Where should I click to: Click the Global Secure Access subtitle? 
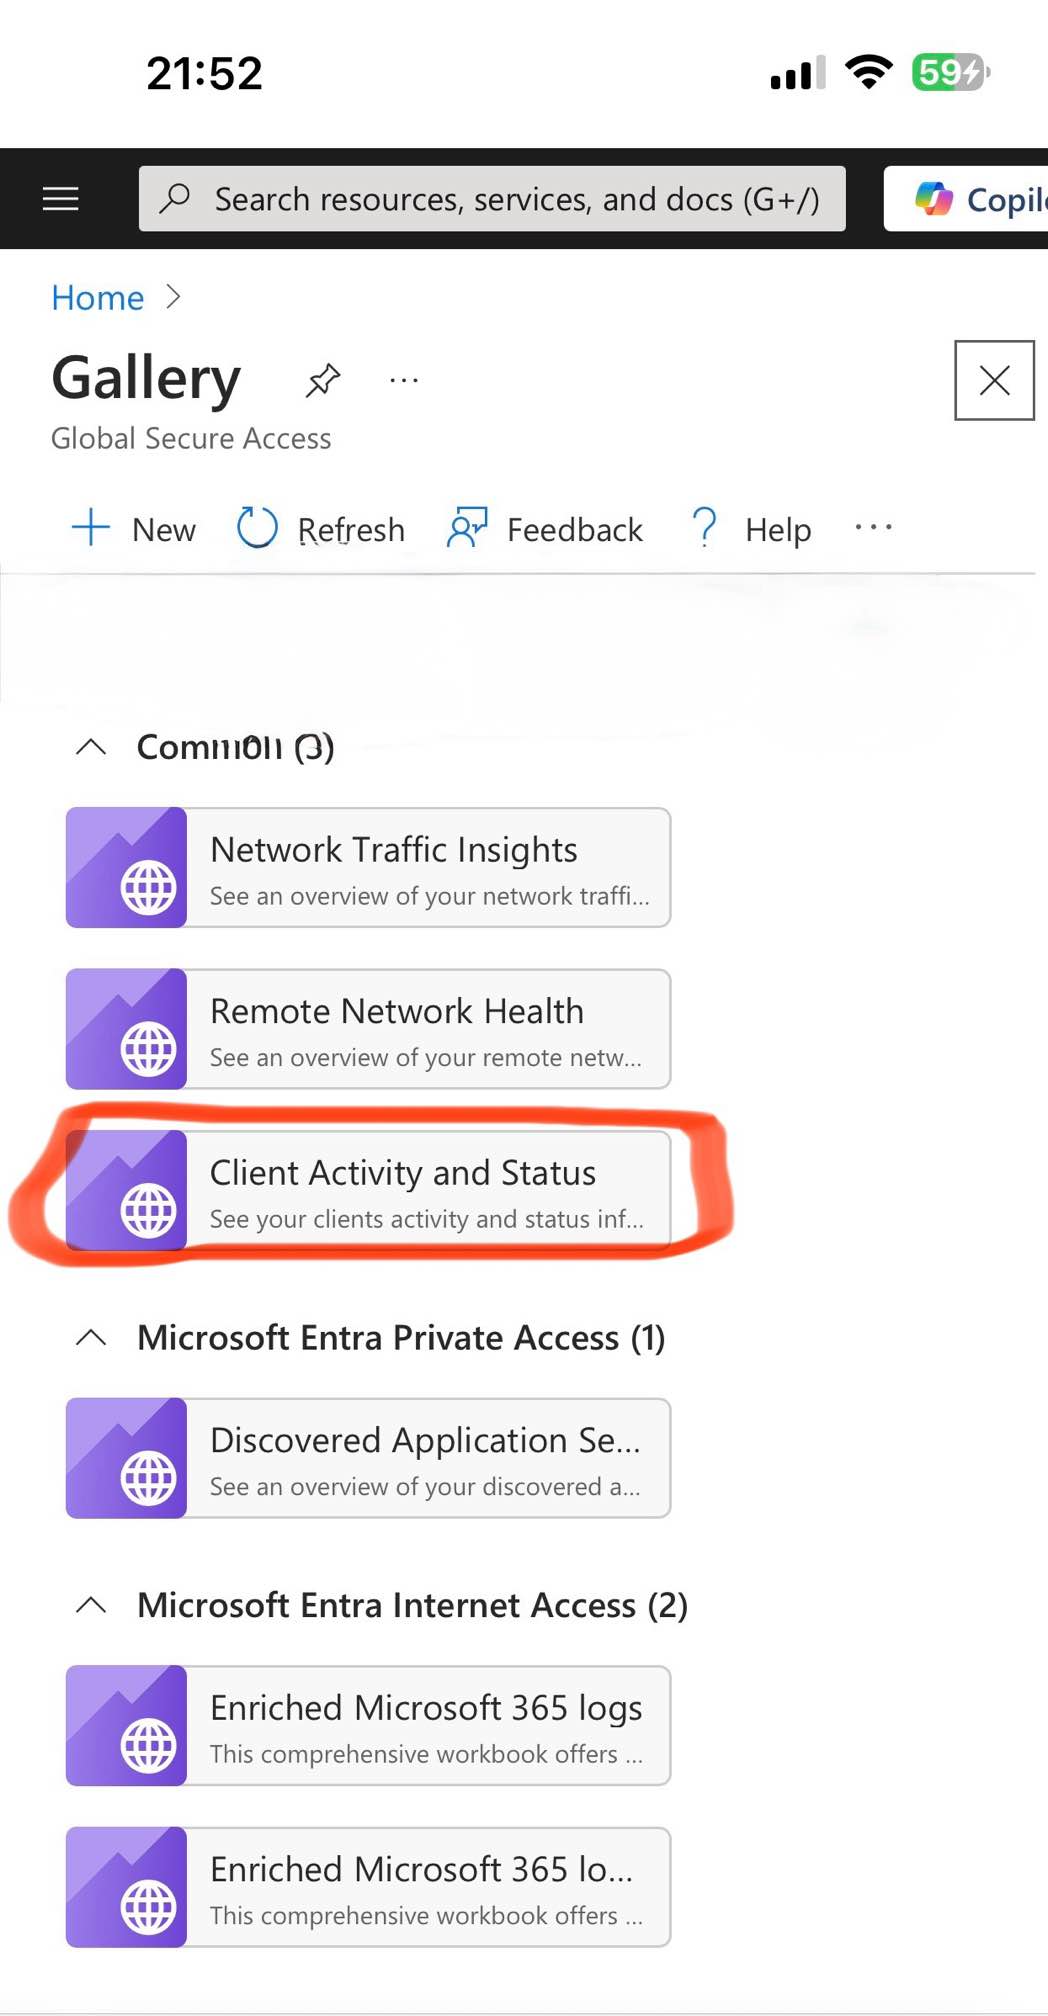191,439
